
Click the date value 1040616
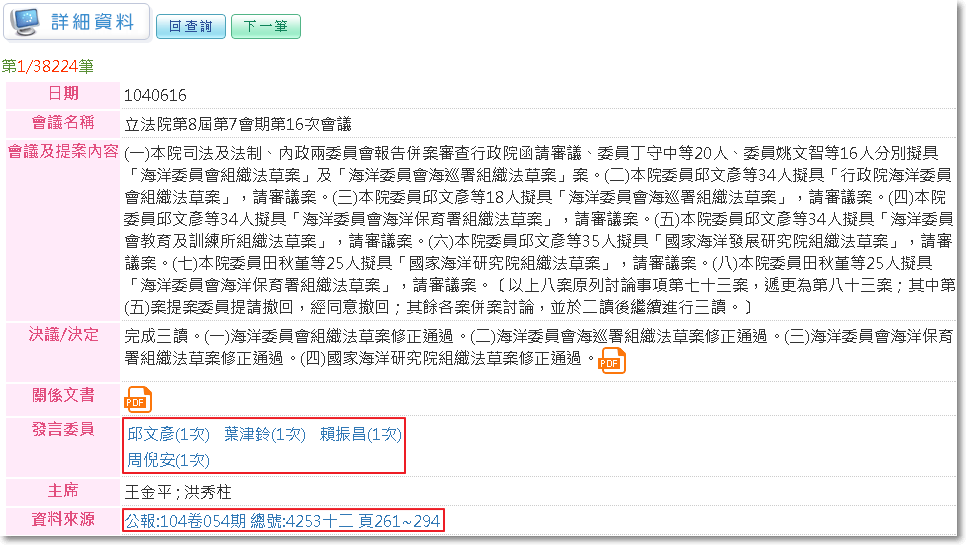tap(155, 95)
